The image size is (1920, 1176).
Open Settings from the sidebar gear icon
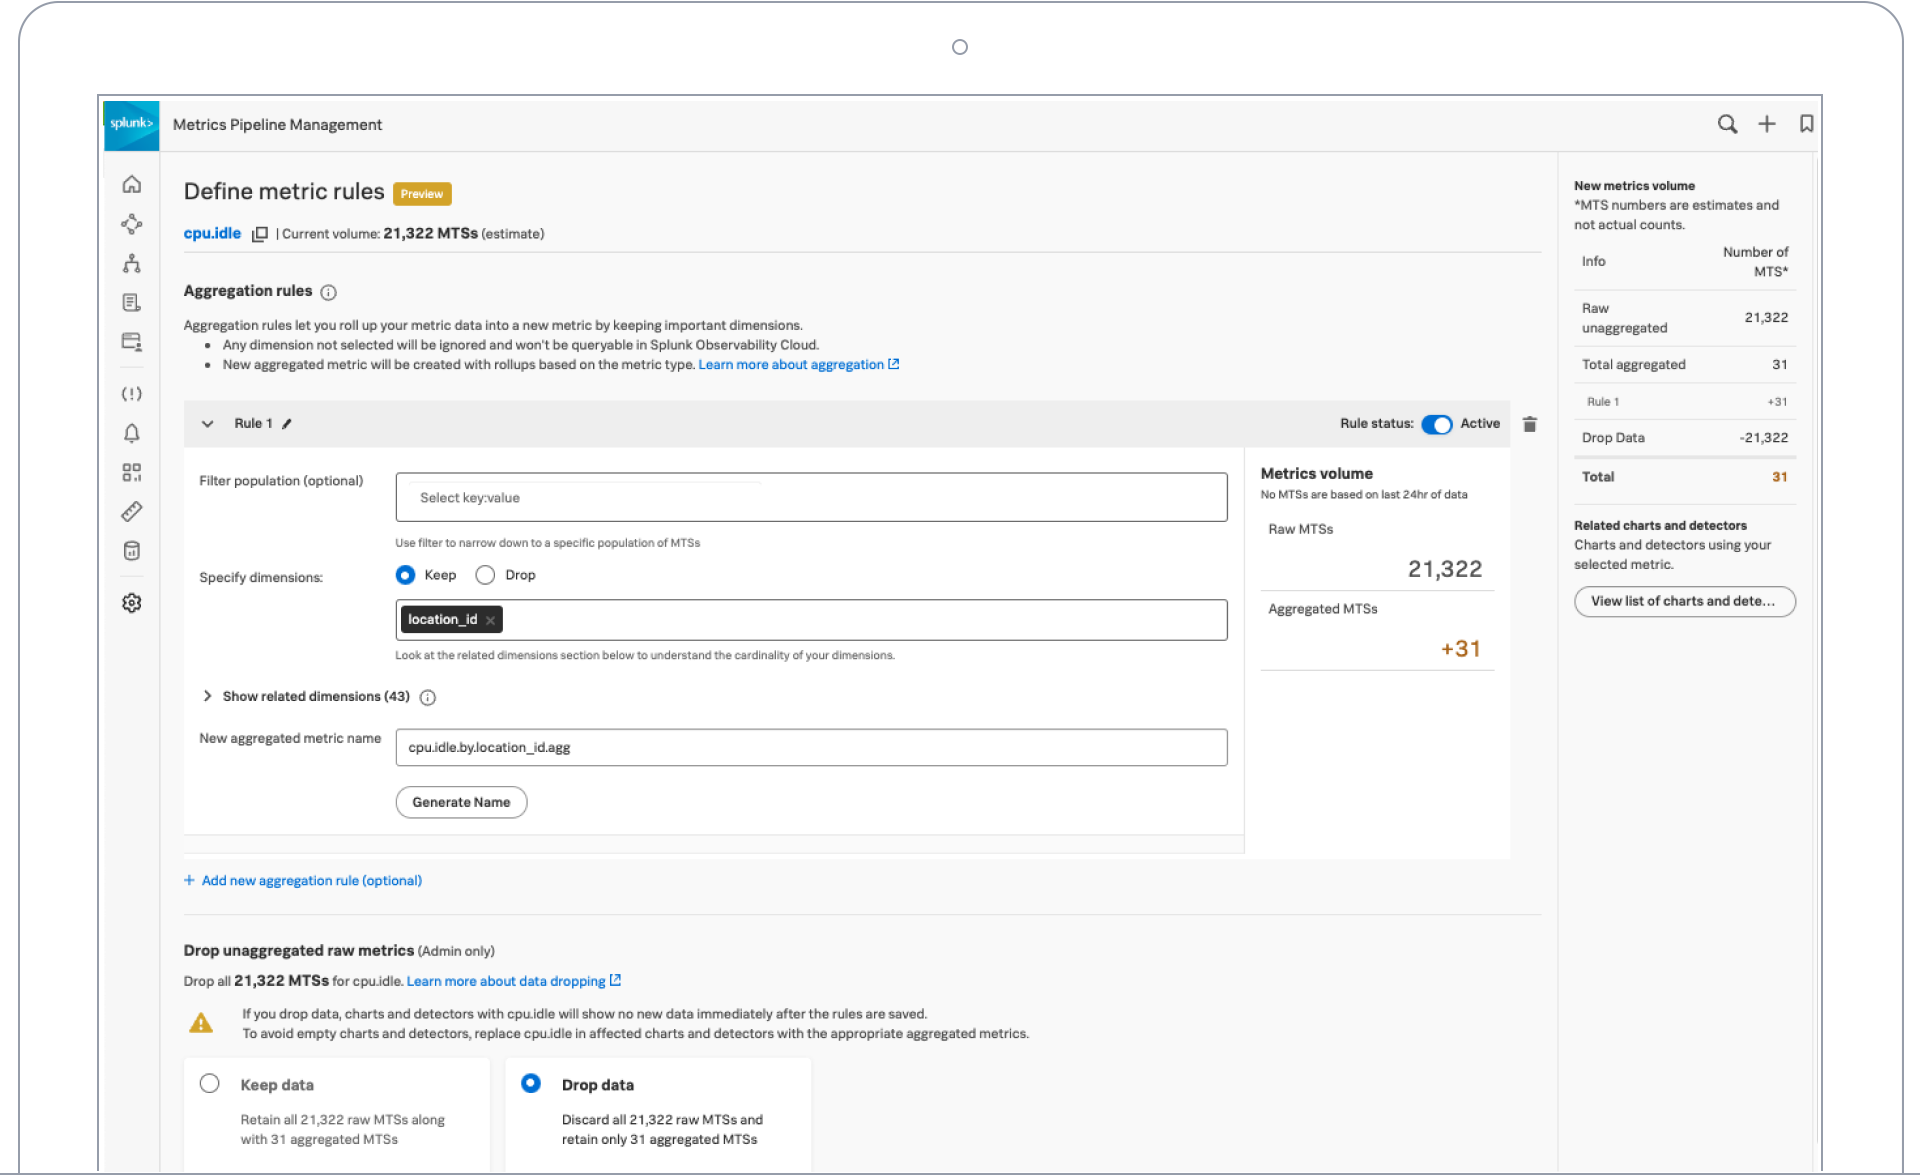(x=131, y=602)
